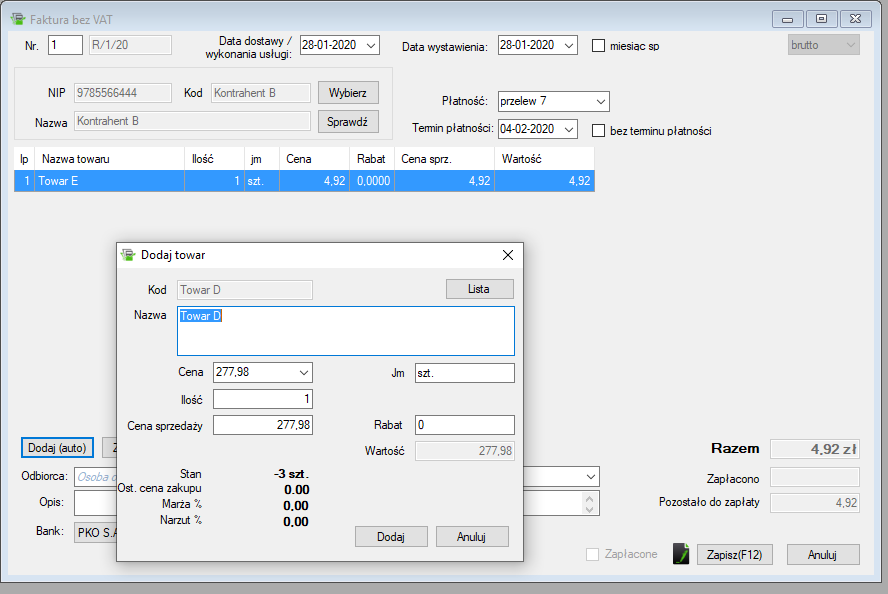Screen dimensions: 888x594
Task: Maximize the Faktura bez VAT window
Action: (x=821, y=19)
